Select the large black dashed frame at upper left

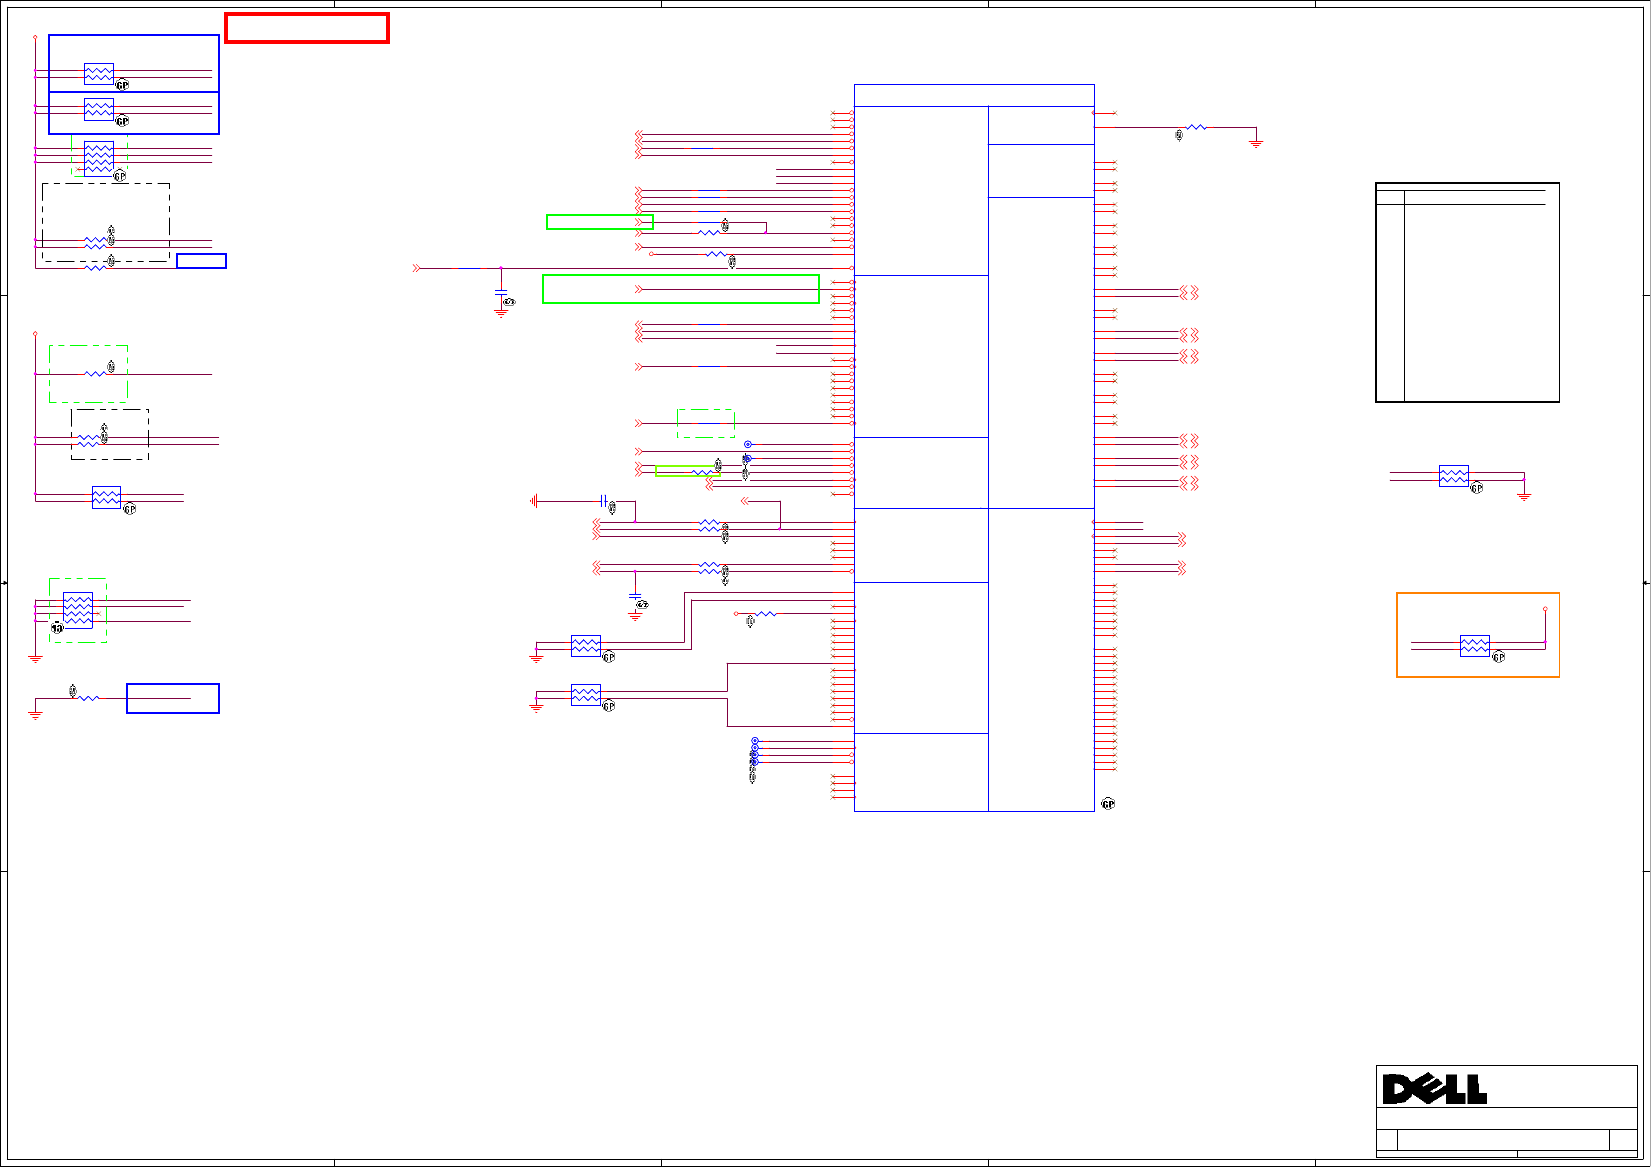[x=106, y=223]
